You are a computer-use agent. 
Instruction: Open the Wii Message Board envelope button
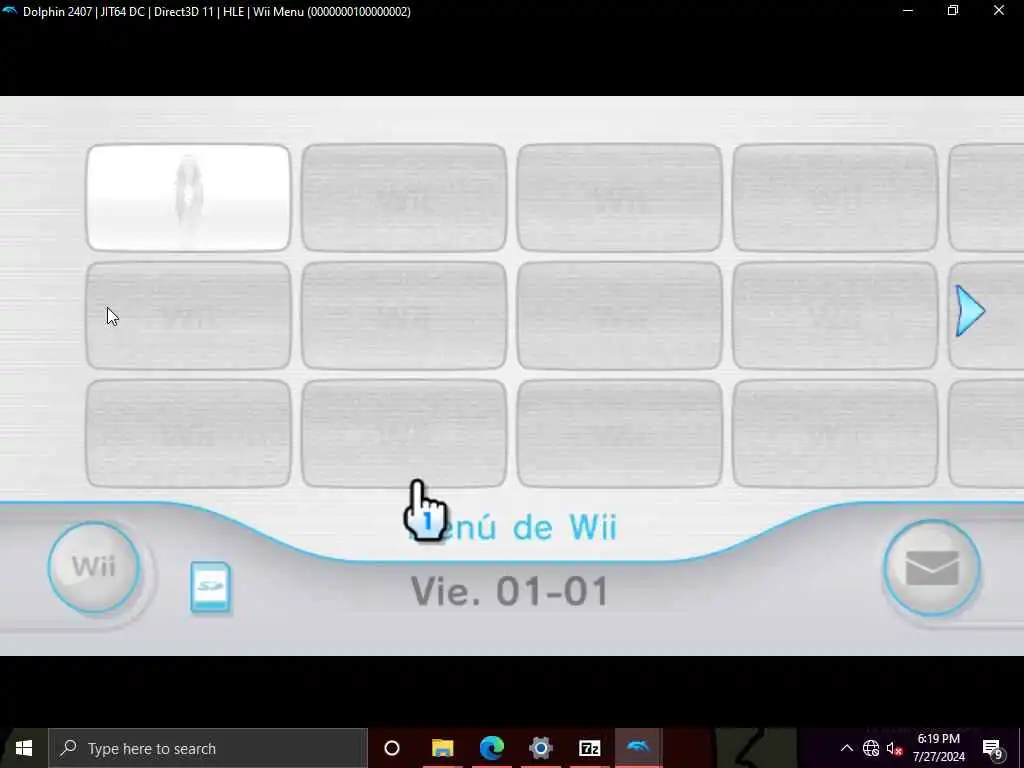(x=932, y=568)
